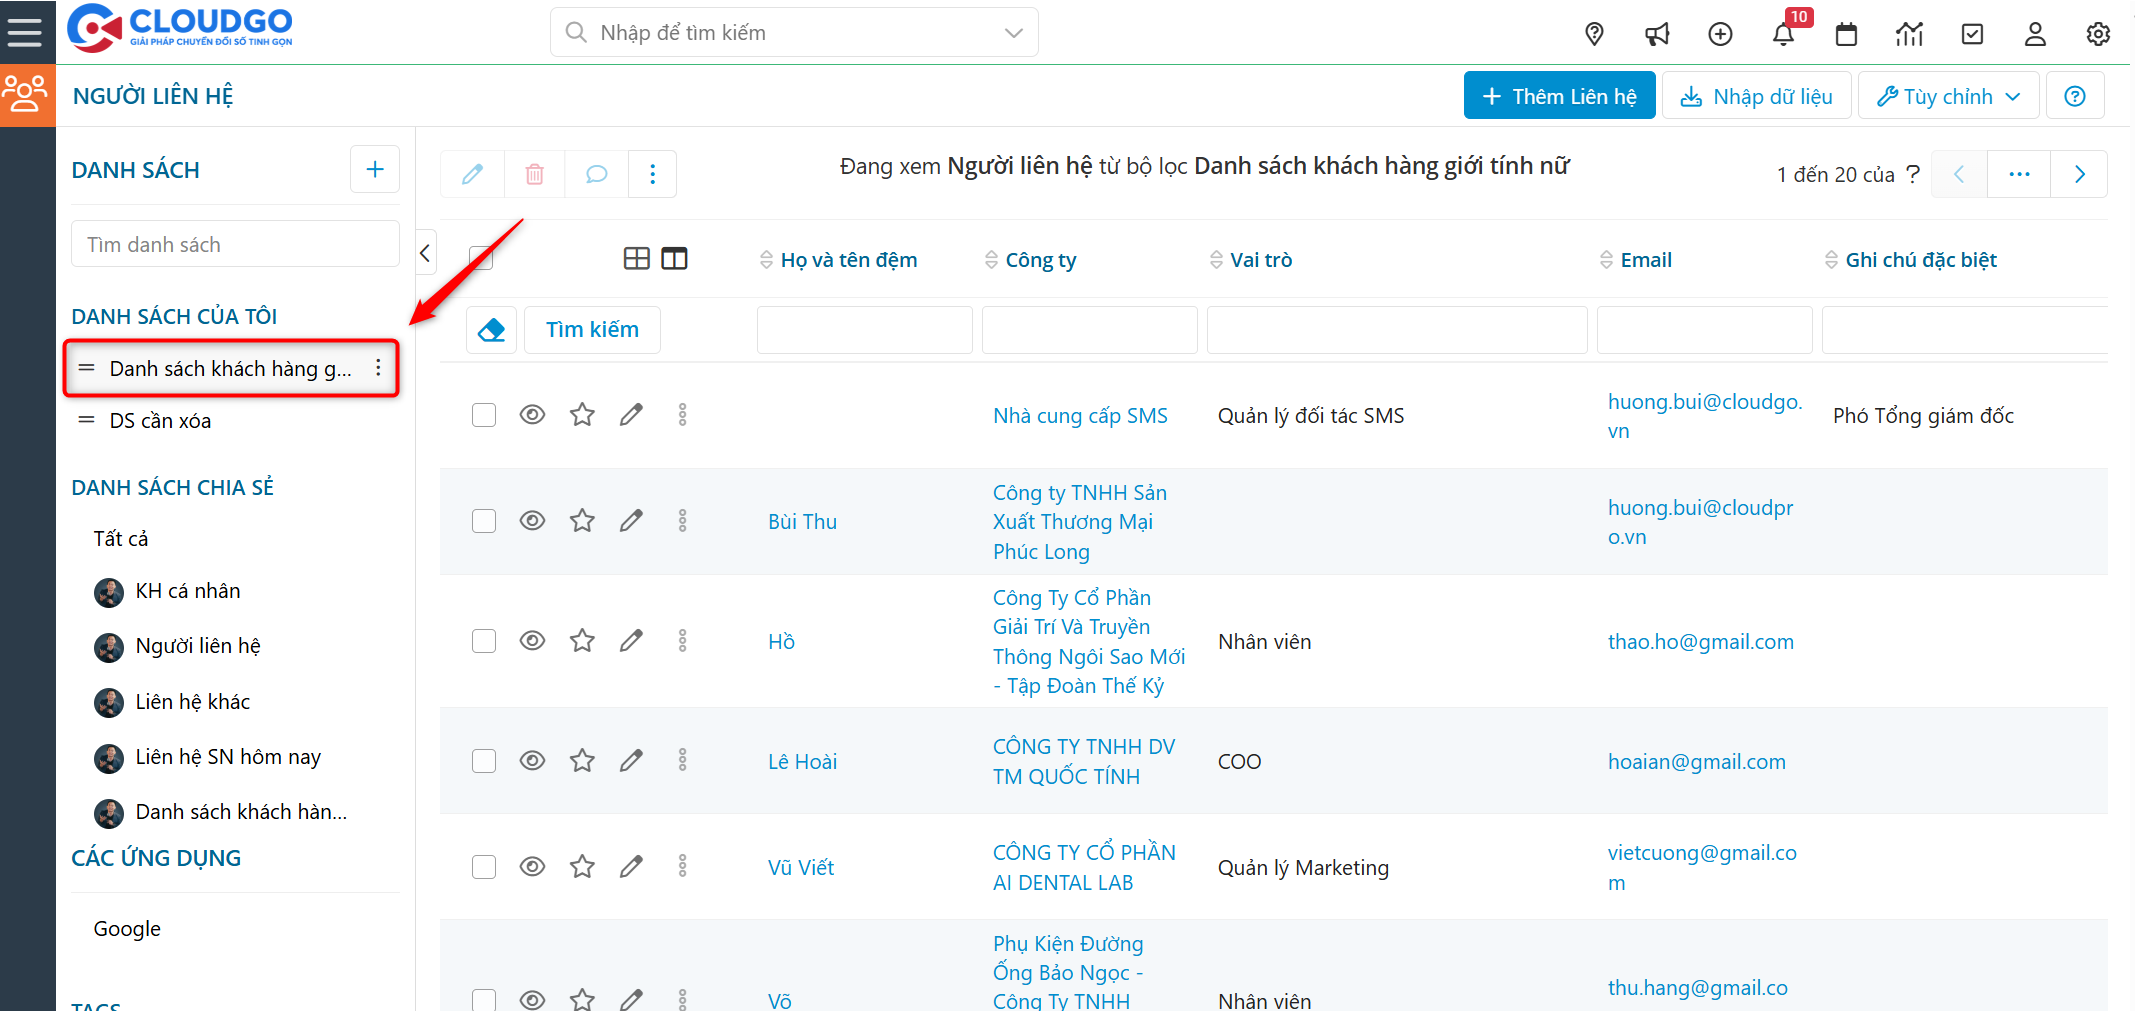Click the eraser clear-filter icon
2135x1011 pixels.
[491, 330]
